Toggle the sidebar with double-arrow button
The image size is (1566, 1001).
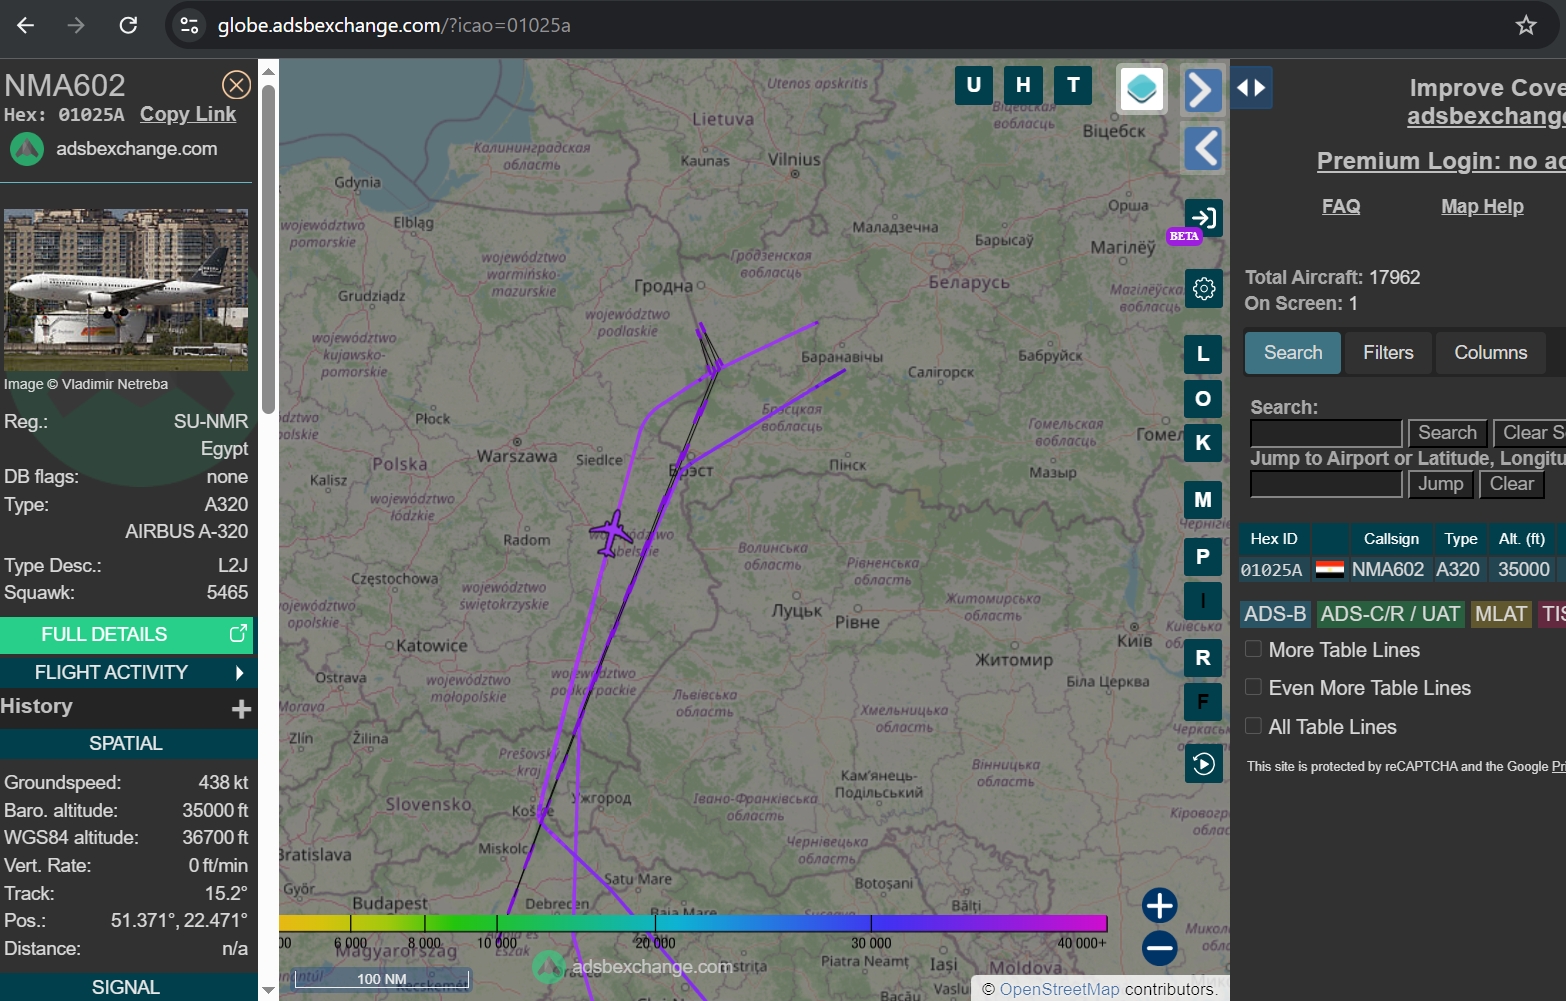(1251, 88)
